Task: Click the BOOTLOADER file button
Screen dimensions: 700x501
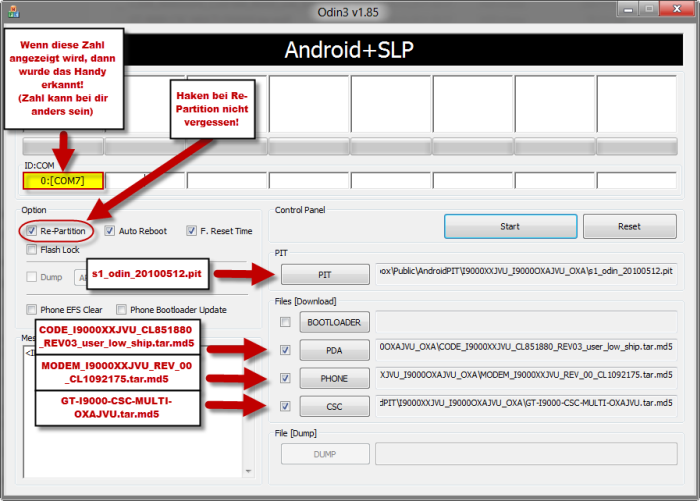Action: pos(334,322)
